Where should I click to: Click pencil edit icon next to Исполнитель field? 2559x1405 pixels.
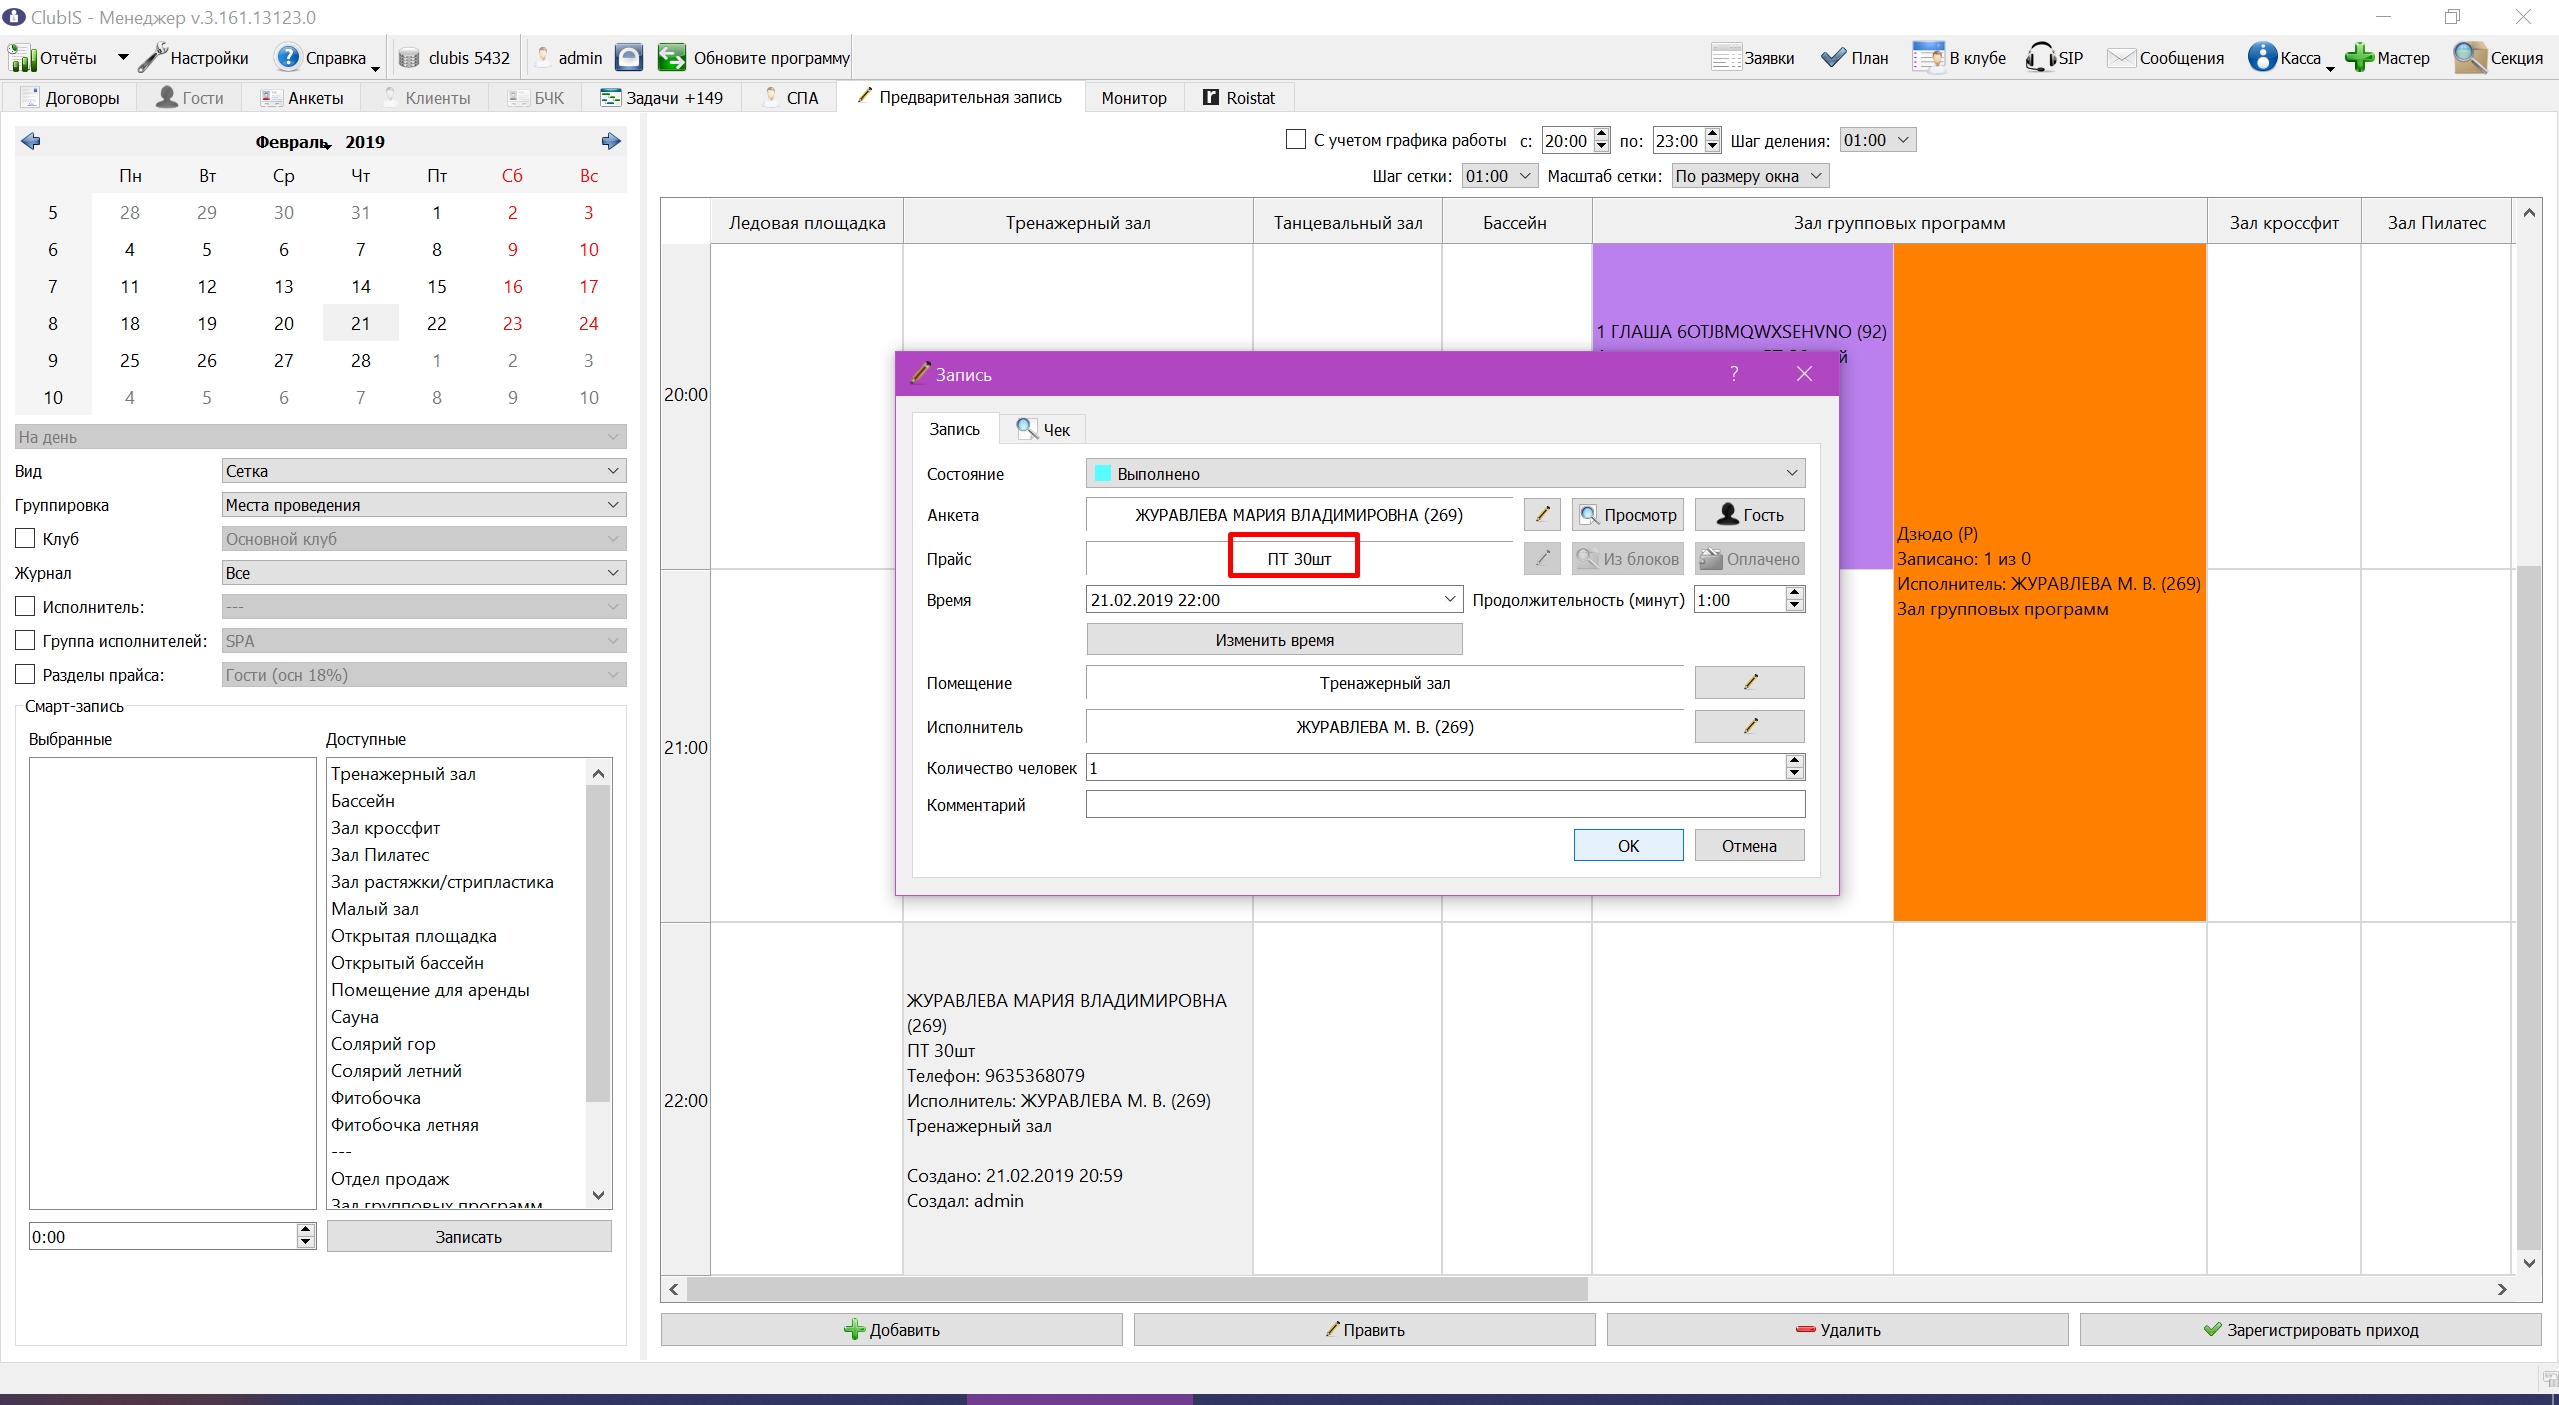pyautogui.click(x=1749, y=727)
